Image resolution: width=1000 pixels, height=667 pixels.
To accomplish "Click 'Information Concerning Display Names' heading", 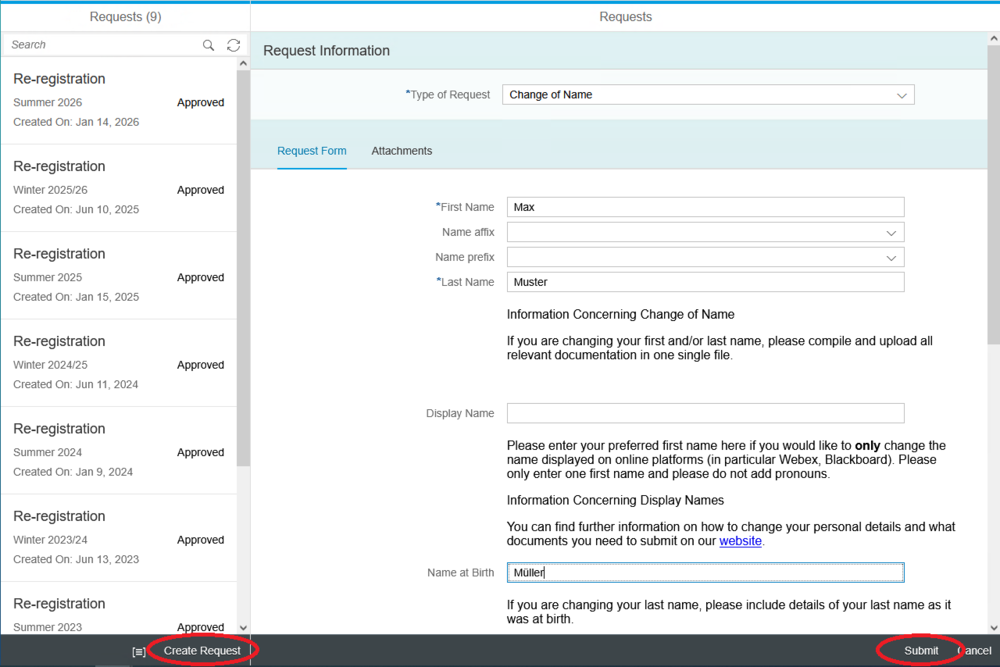I will click(x=615, y=501).
